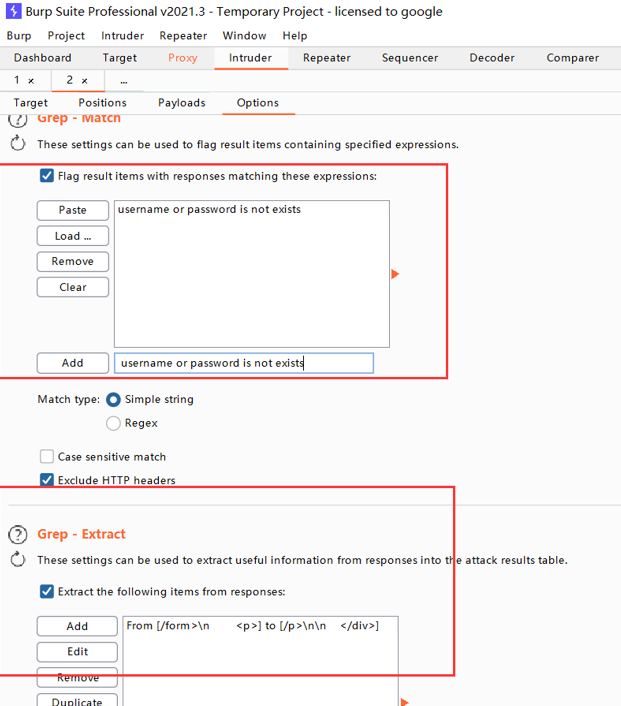Open the Repeater menu in menu bar
Image resolution: width=621 pixels, height=706 pixels.
tap(183, 36)
